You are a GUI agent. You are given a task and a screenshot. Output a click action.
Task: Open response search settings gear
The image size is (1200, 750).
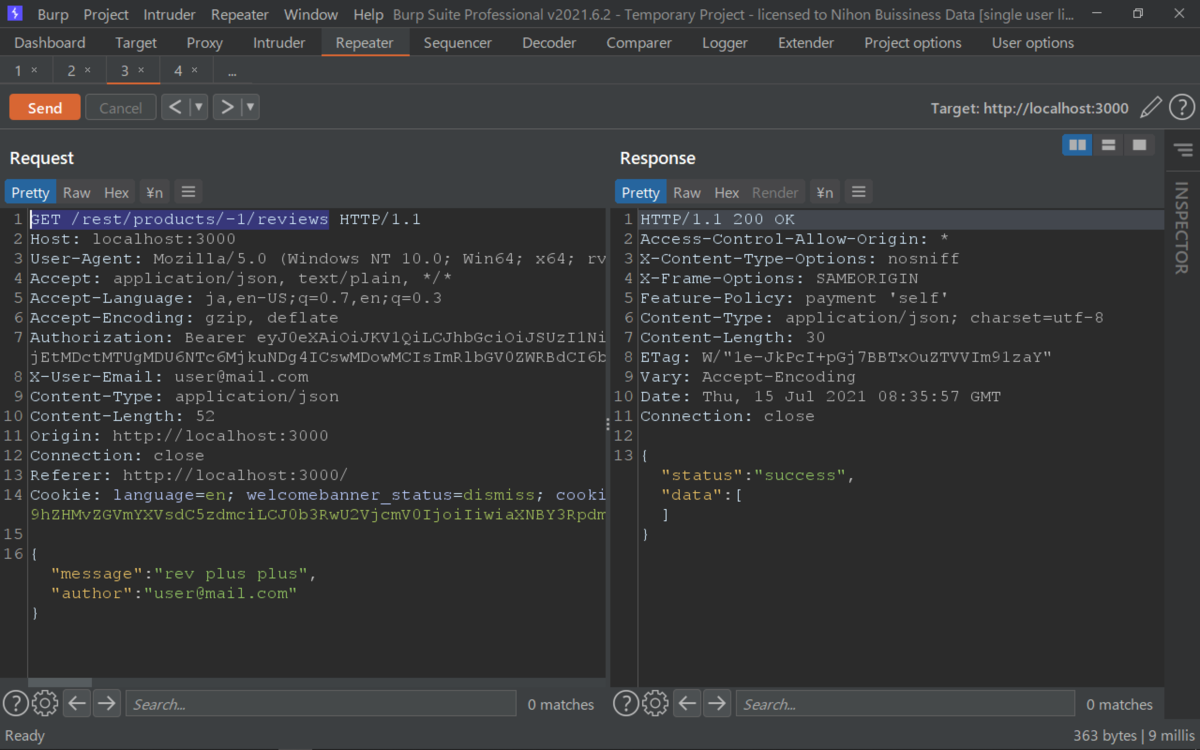click(655, 703)
